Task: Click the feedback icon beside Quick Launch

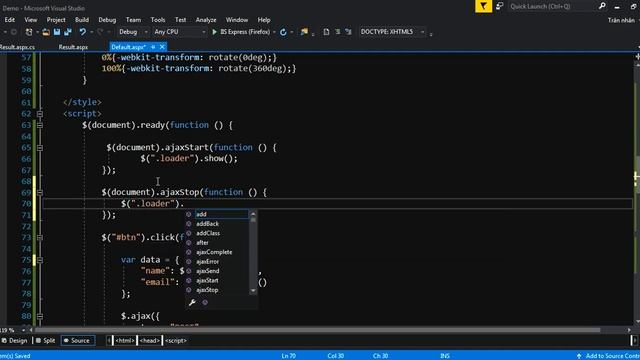Action: click(500, 6)
